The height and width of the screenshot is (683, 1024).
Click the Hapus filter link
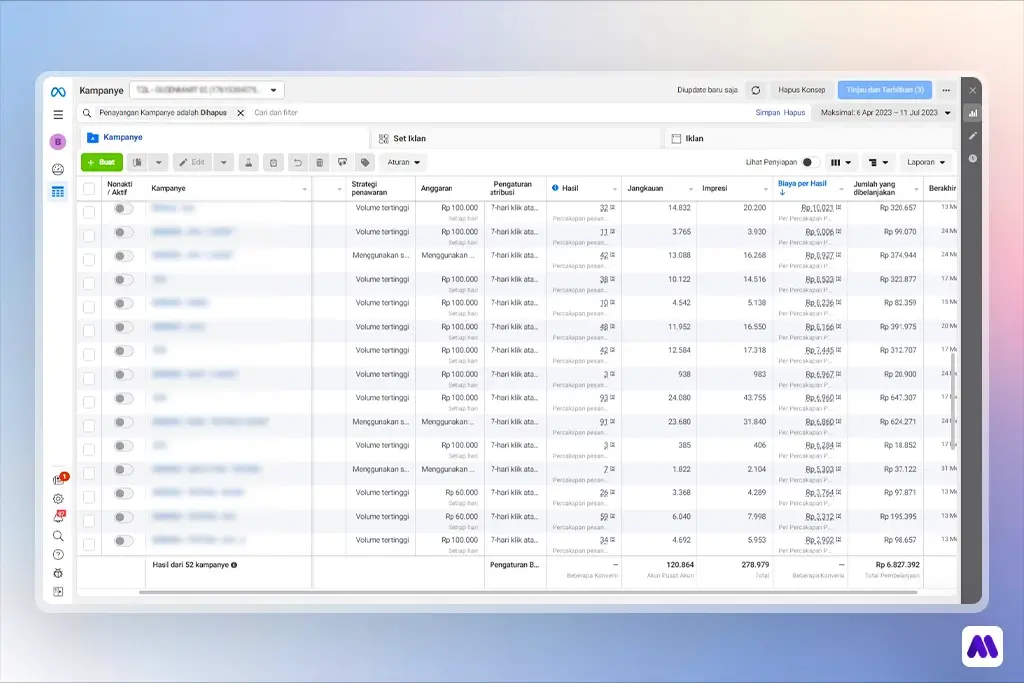point(794,113)
